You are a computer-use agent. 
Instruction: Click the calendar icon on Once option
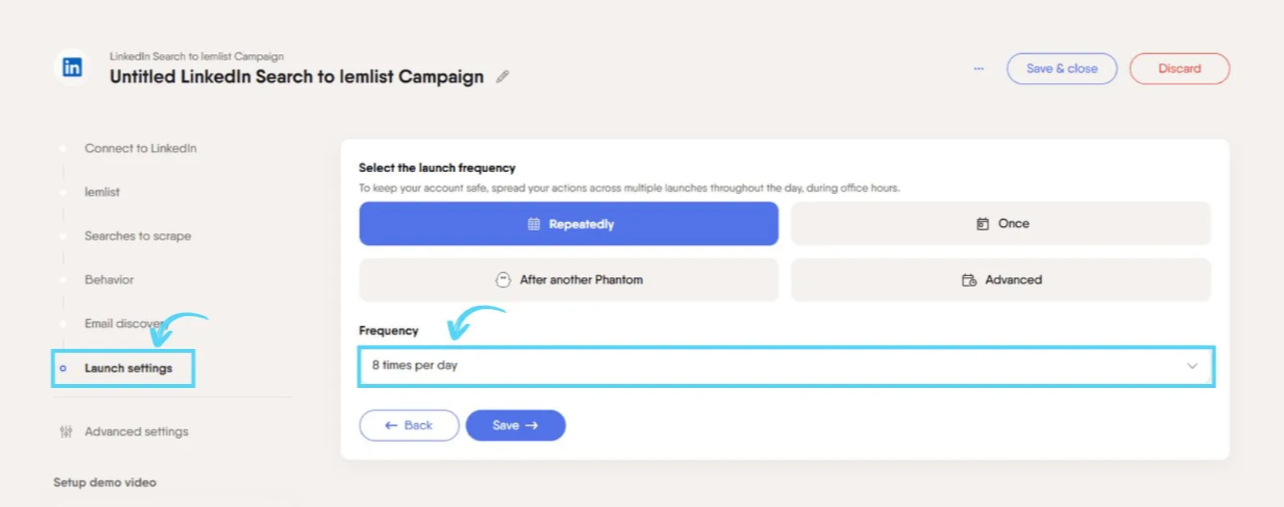click(982, 224)
